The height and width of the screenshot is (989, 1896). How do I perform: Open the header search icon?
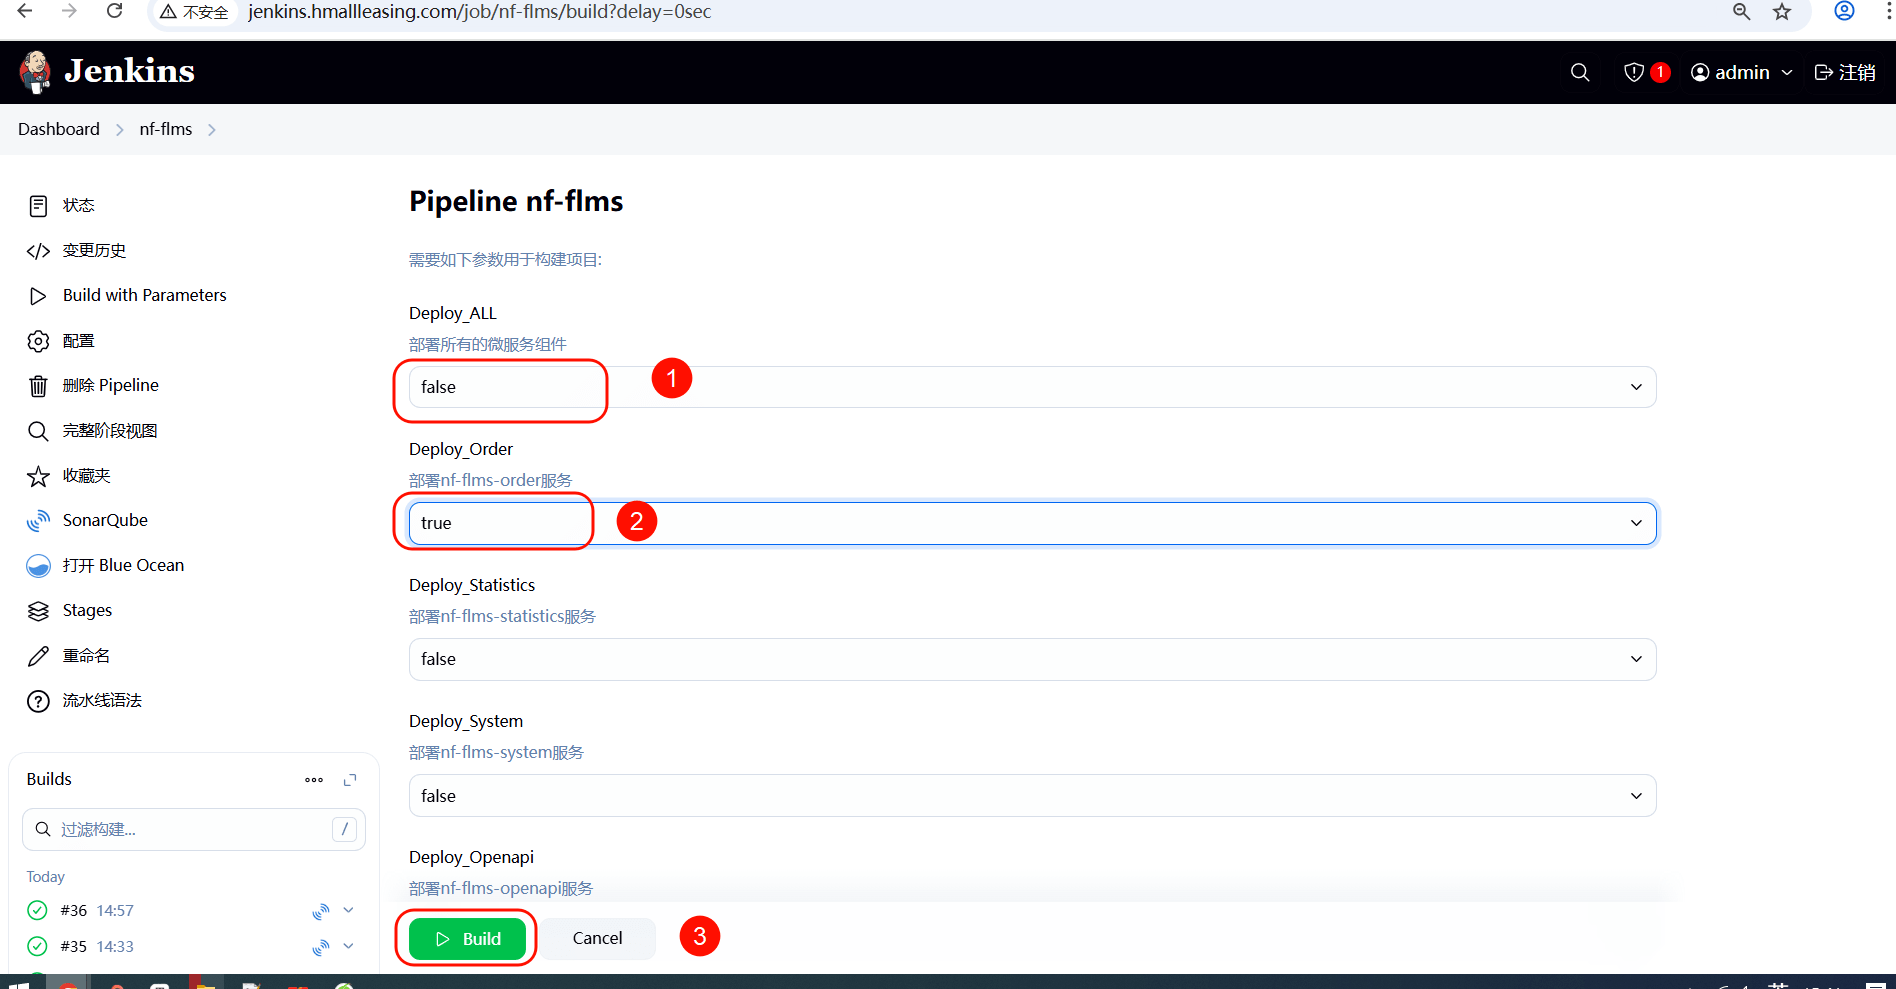[1580, 72]
